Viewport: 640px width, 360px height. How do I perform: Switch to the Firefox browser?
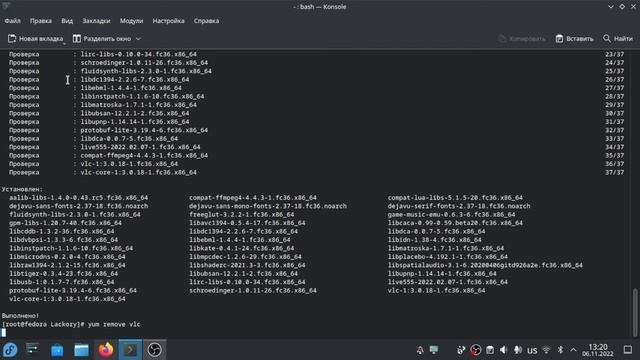point(106,350)
